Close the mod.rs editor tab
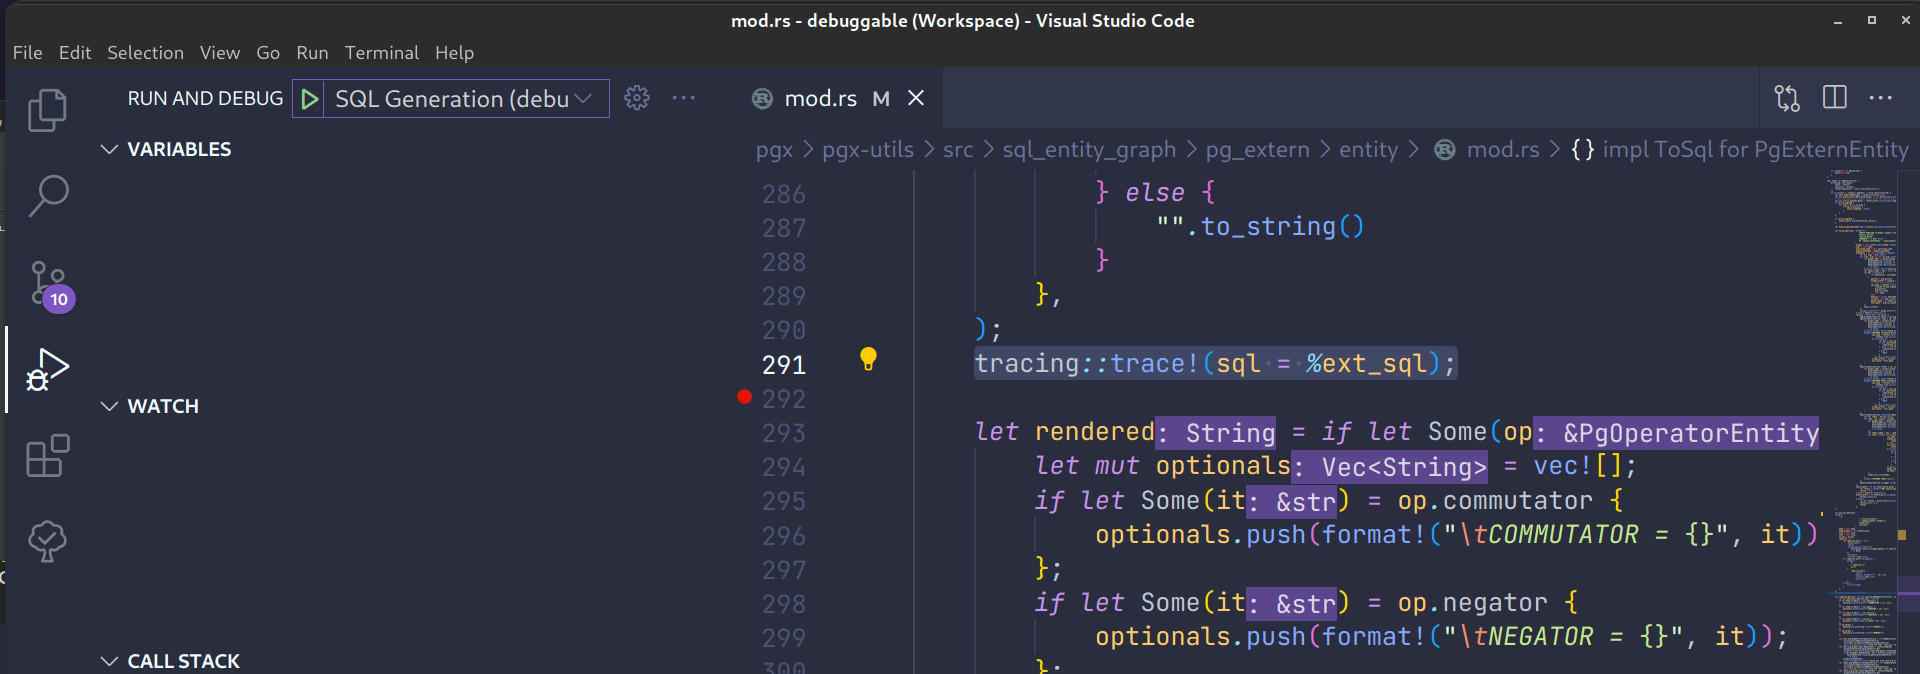The width and height of the screenshot is (1920, 674). pos(915,98)
